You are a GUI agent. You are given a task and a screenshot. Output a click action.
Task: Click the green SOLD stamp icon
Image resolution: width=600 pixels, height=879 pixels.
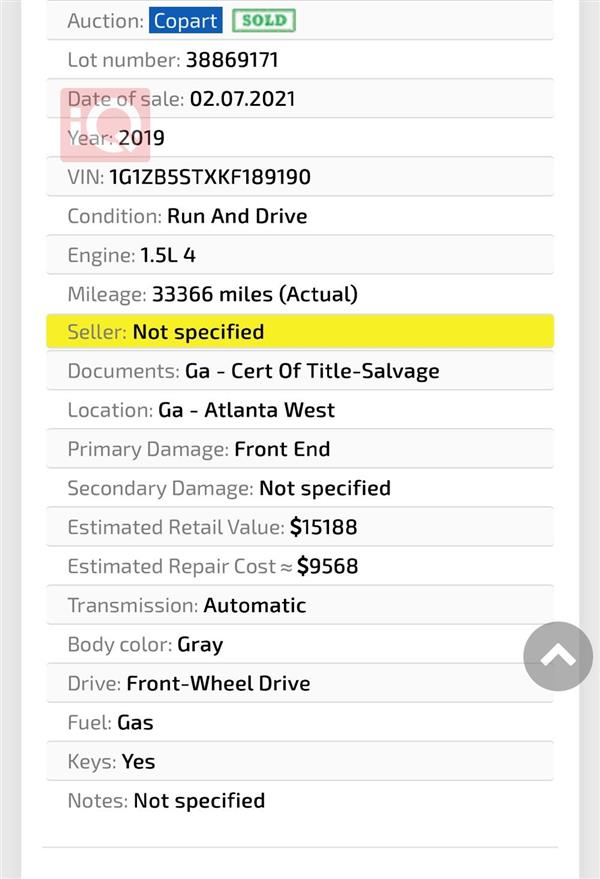[x=264, y=21]
